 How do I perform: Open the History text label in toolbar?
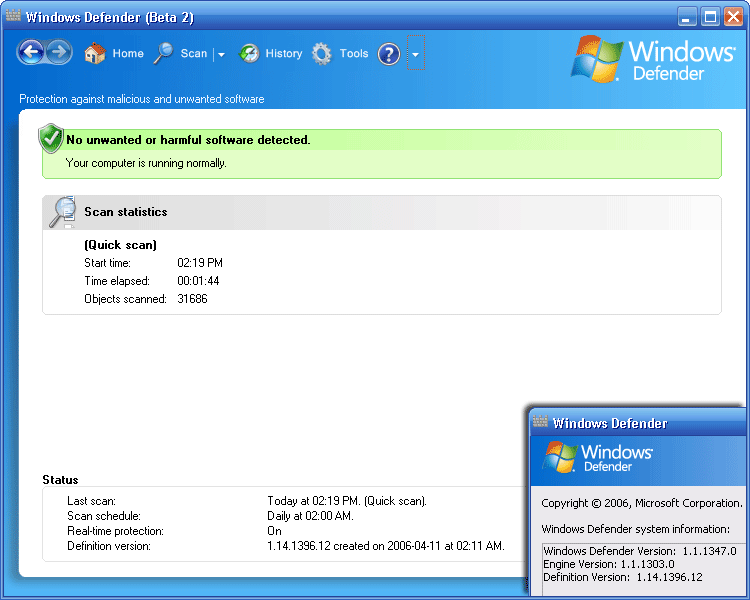point(284,54)
